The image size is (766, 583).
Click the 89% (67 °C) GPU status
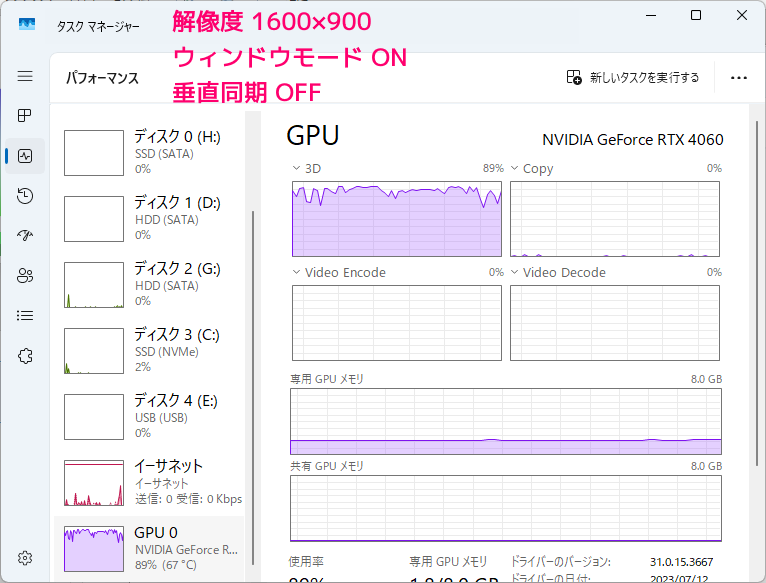point(166,565)
